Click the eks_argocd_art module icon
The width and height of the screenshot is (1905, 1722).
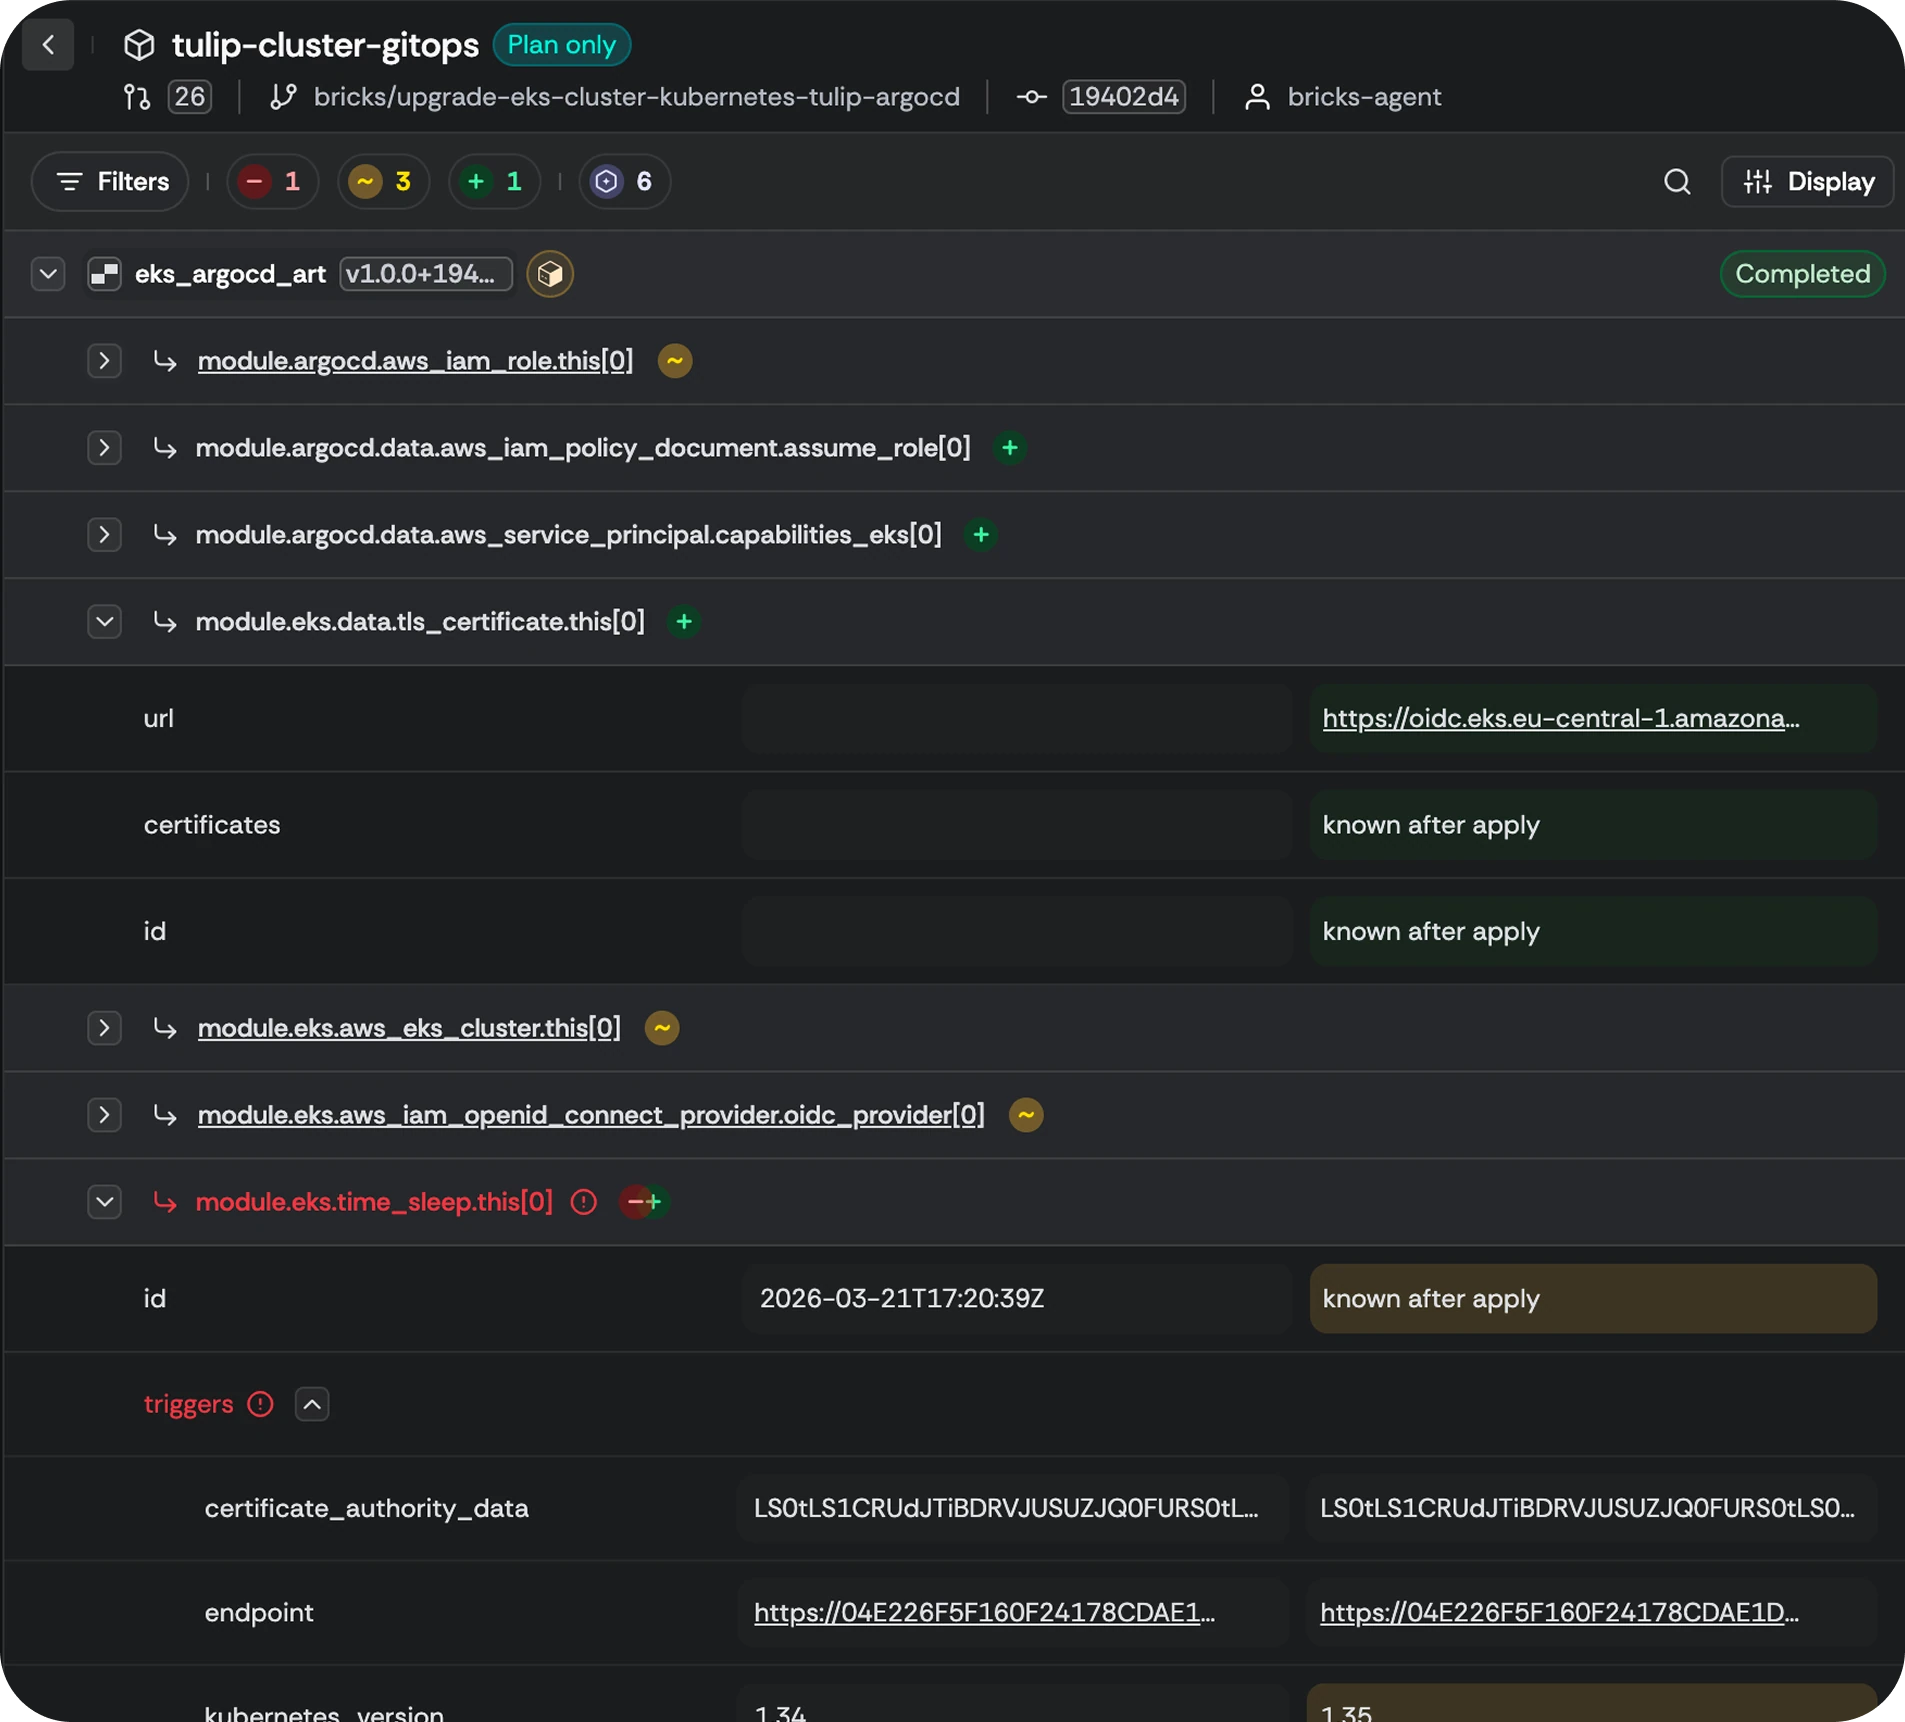105,274
